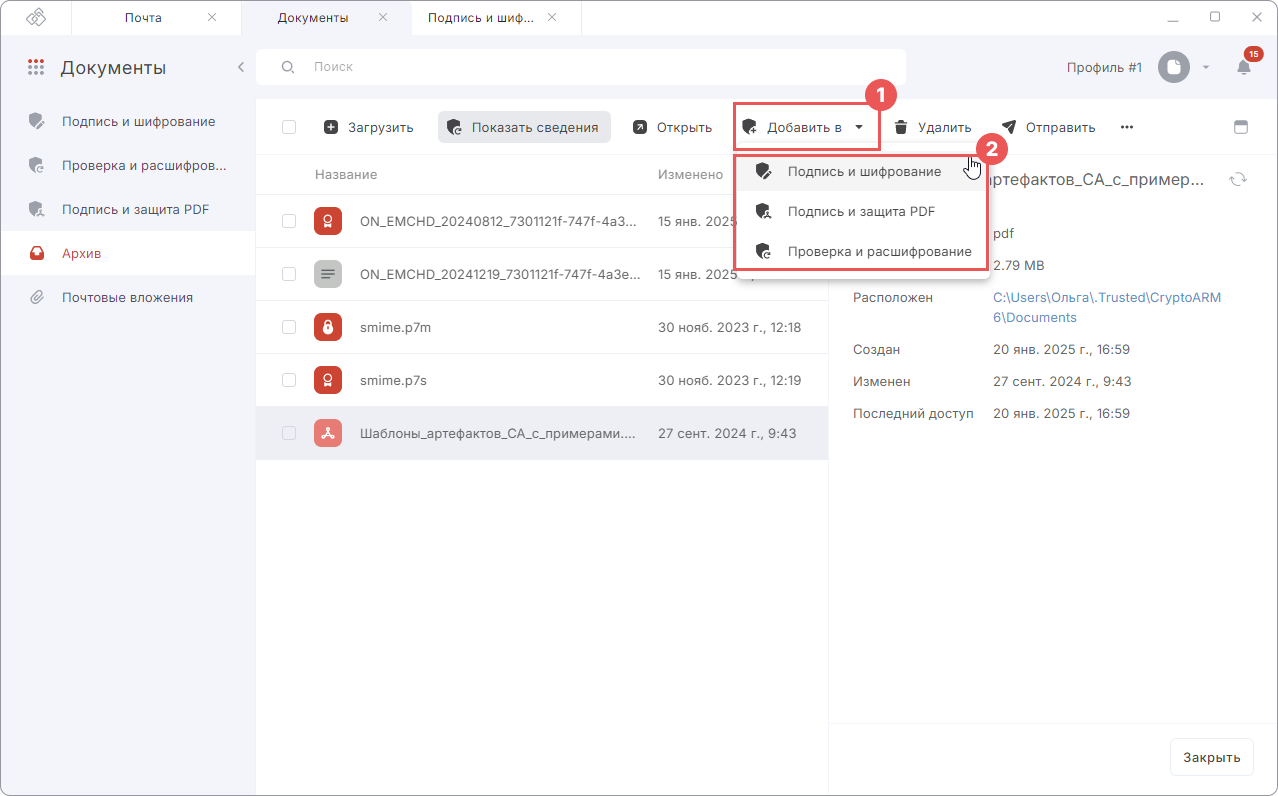The image size is (1278, 796).
Task: Open the profile avatar icon
Action: [x=1174, y=68]
